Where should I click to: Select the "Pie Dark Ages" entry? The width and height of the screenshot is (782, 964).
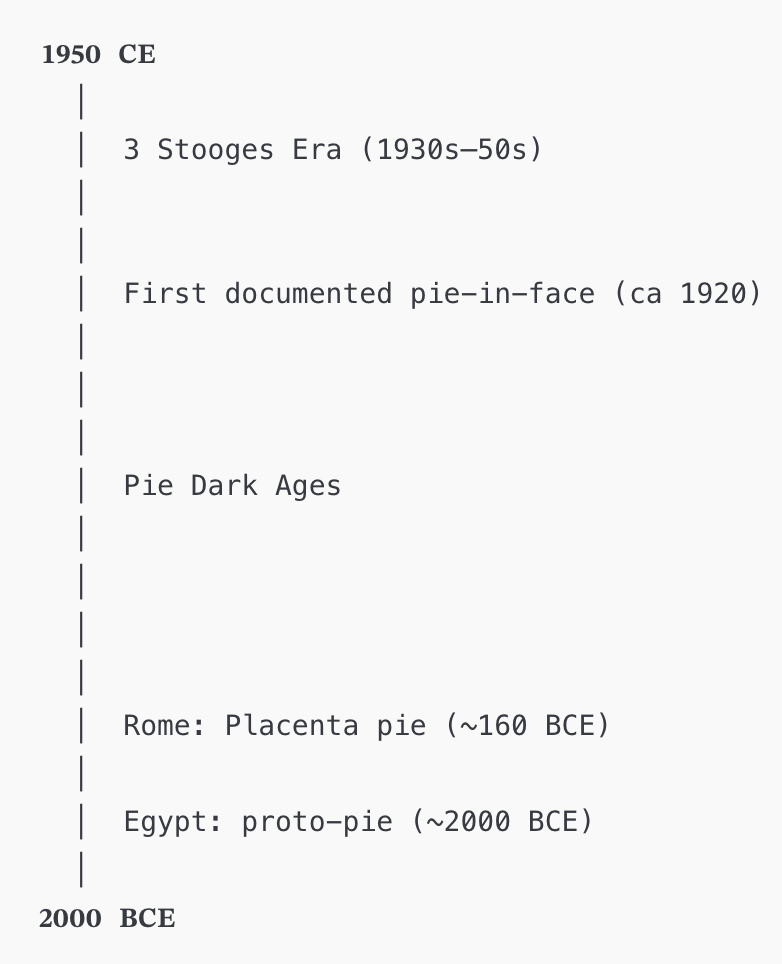coord(232,486)
